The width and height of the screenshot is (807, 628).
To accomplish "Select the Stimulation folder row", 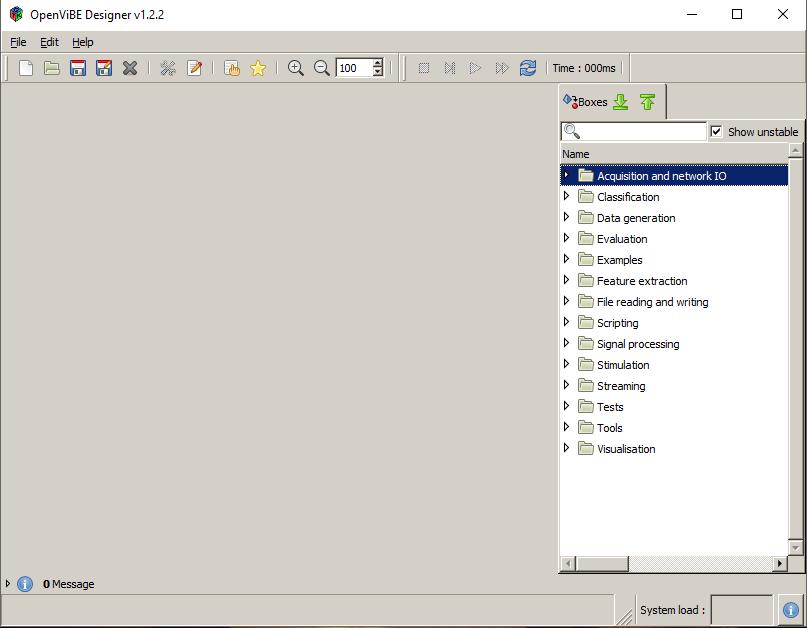I will pyautogui.click(x=674, y=365).
